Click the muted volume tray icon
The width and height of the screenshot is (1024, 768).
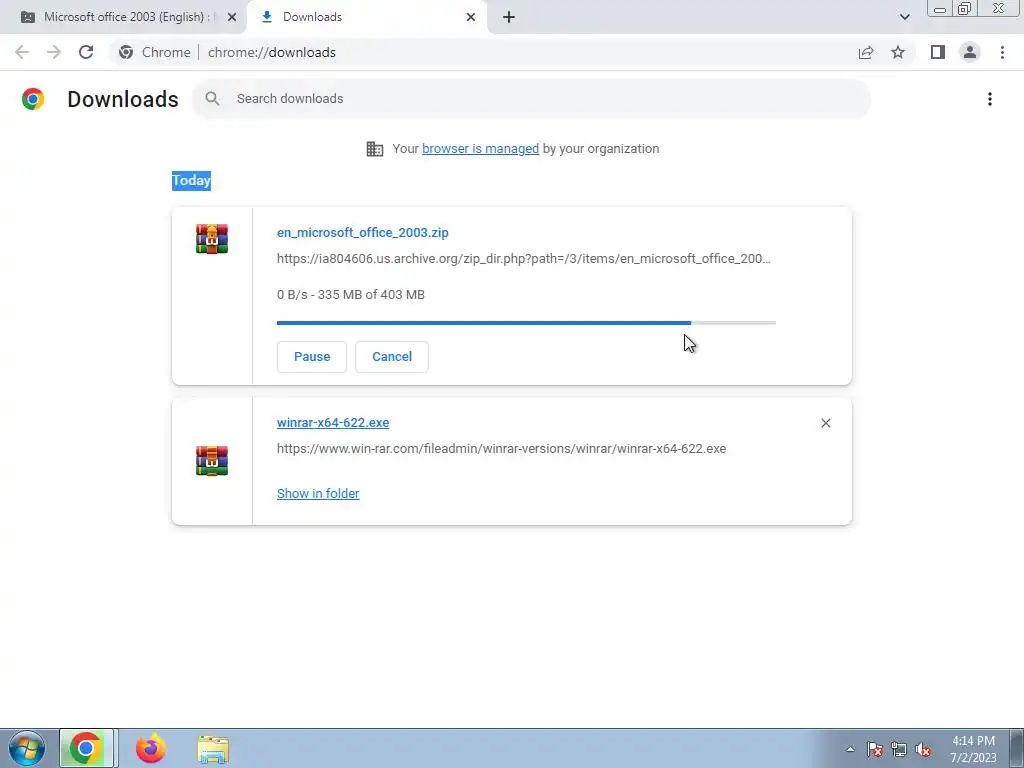tap(923, 750)
